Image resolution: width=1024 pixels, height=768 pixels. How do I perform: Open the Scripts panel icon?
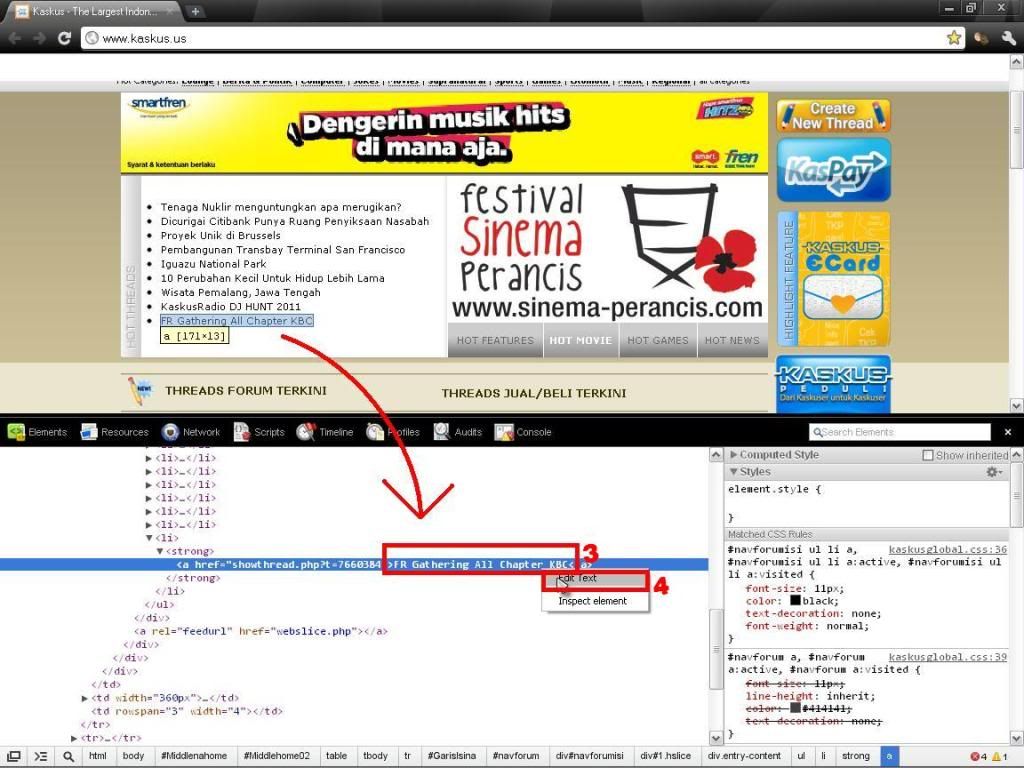coord(242,432)
